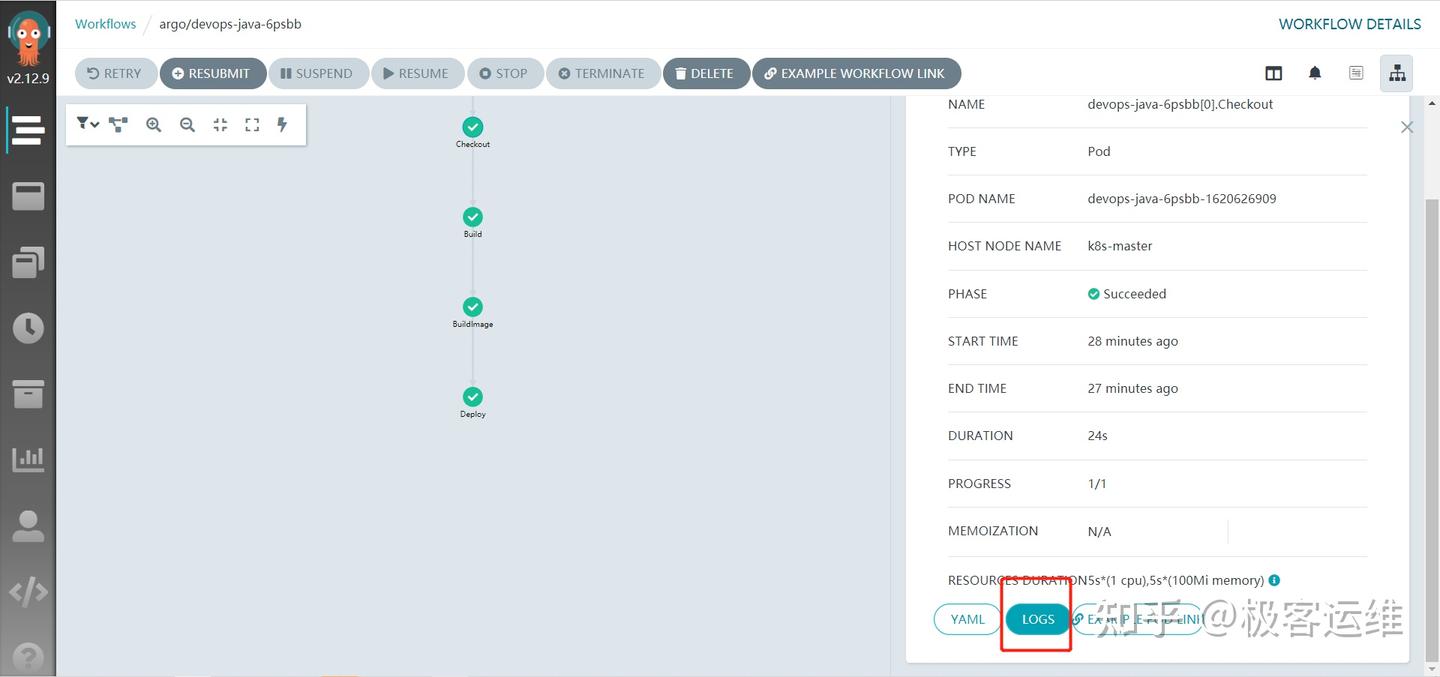The height and width of the screenshot is (677, 1440).
Task: Toggle fast rendering with lightning icon
Action: [x=282, y=124]
